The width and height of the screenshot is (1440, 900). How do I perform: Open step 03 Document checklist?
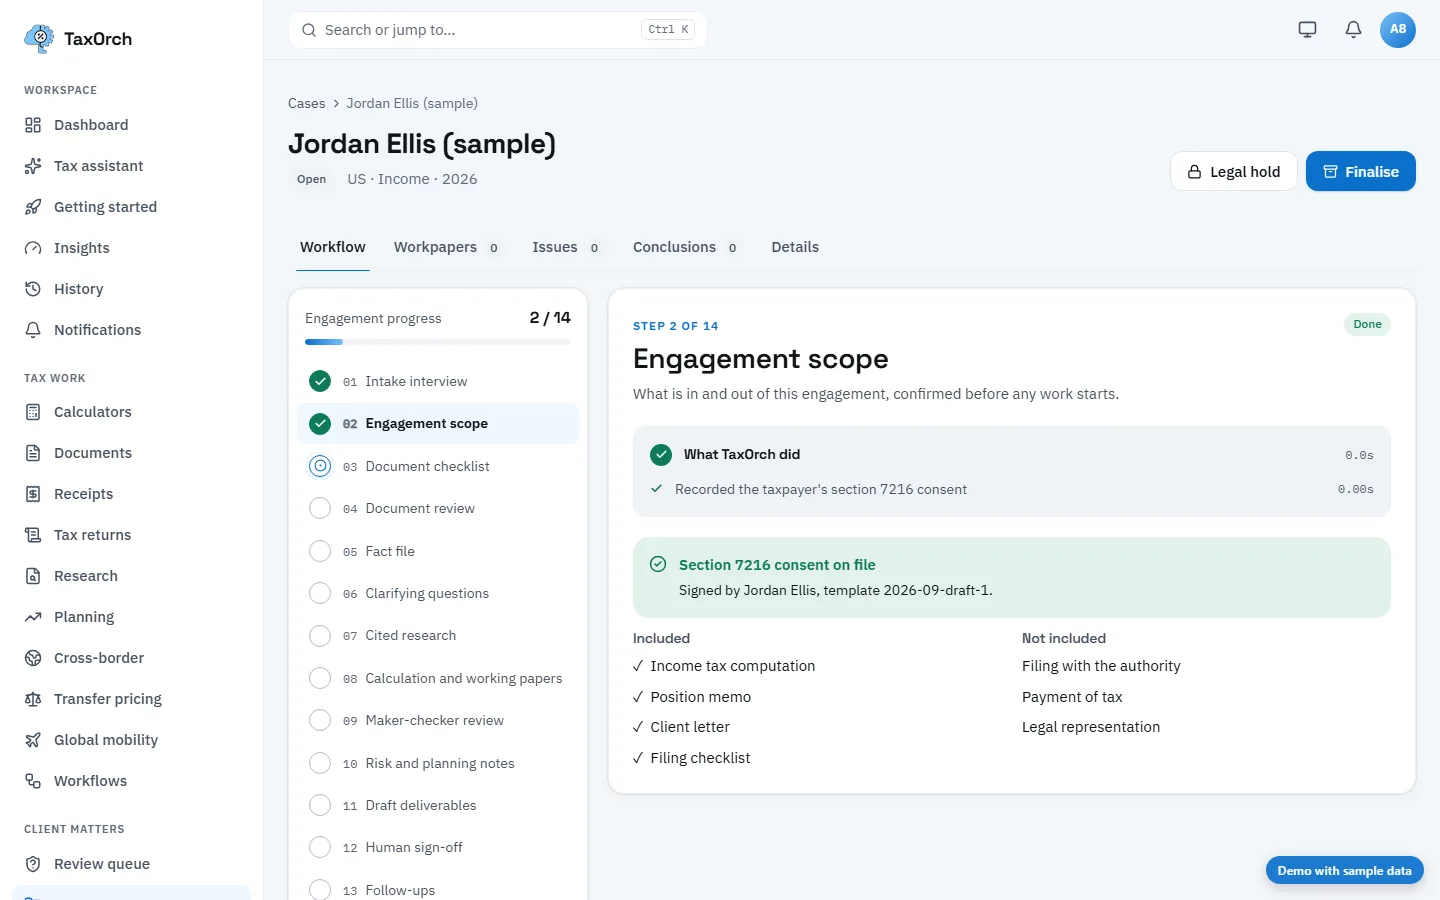pos(438,466)
